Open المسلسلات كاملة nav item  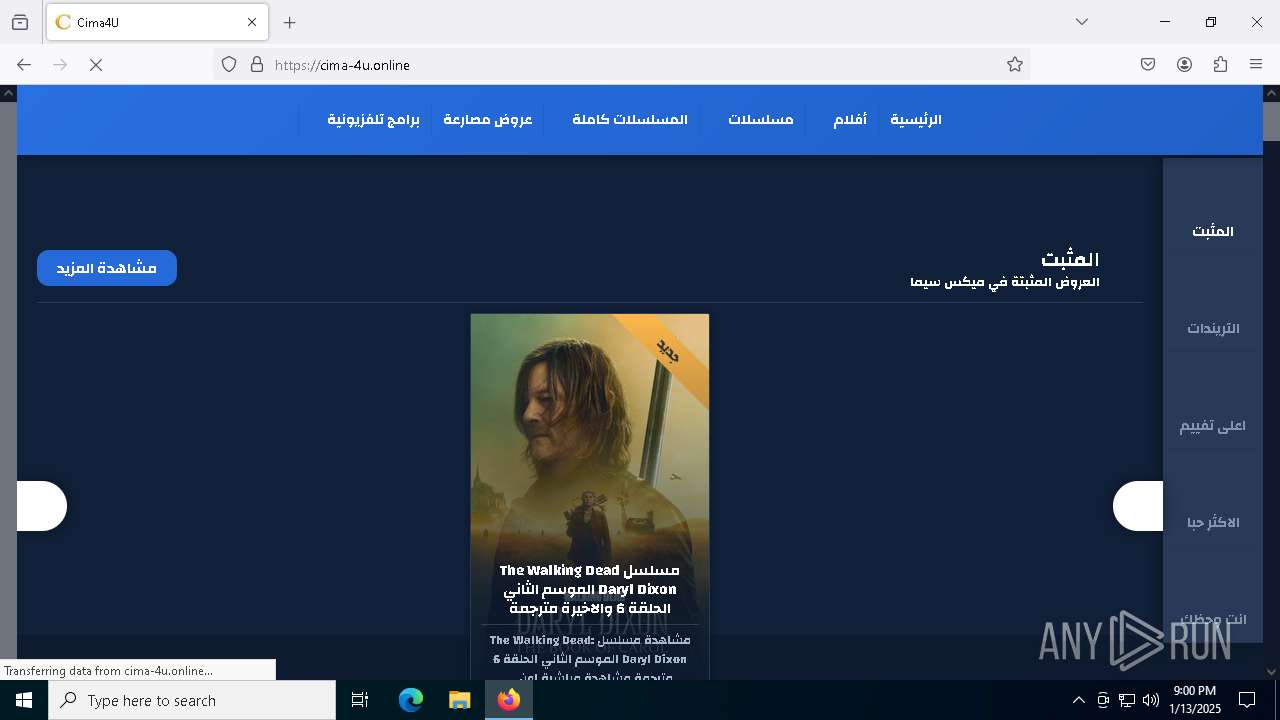(x=630, y=120)
